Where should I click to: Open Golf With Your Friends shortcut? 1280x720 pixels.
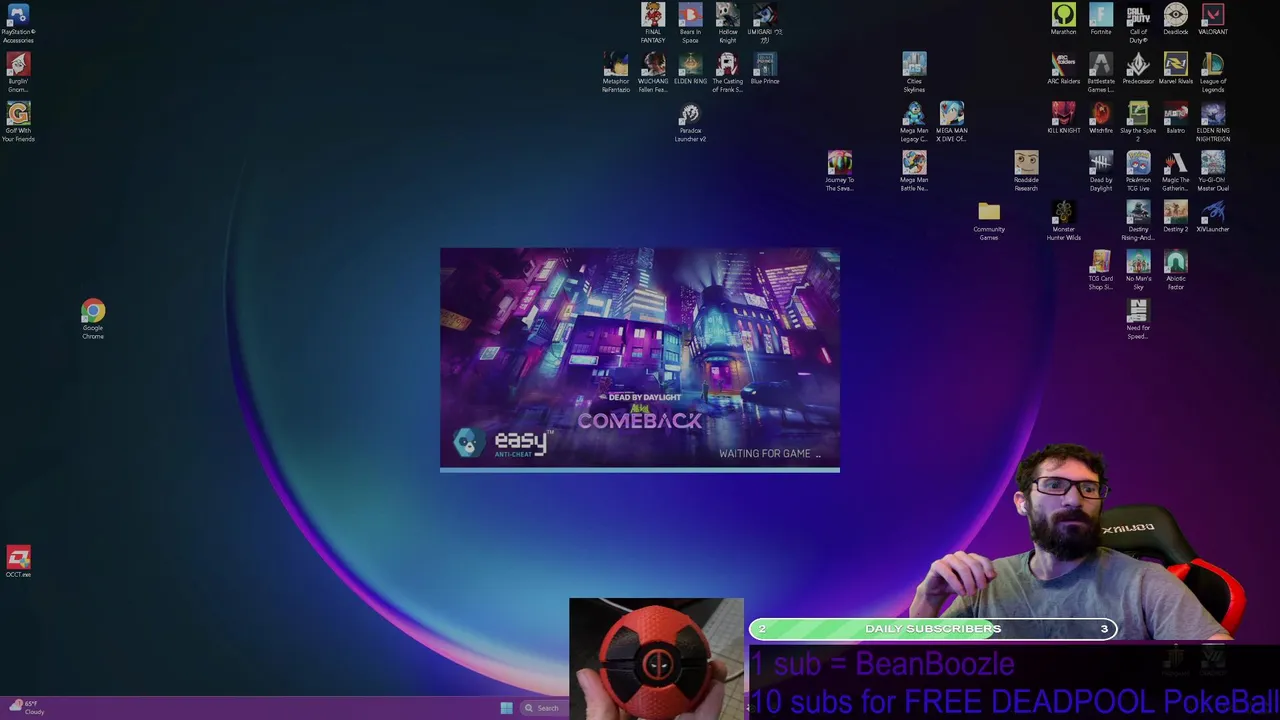pyautogui.click(x=18, y=122)
